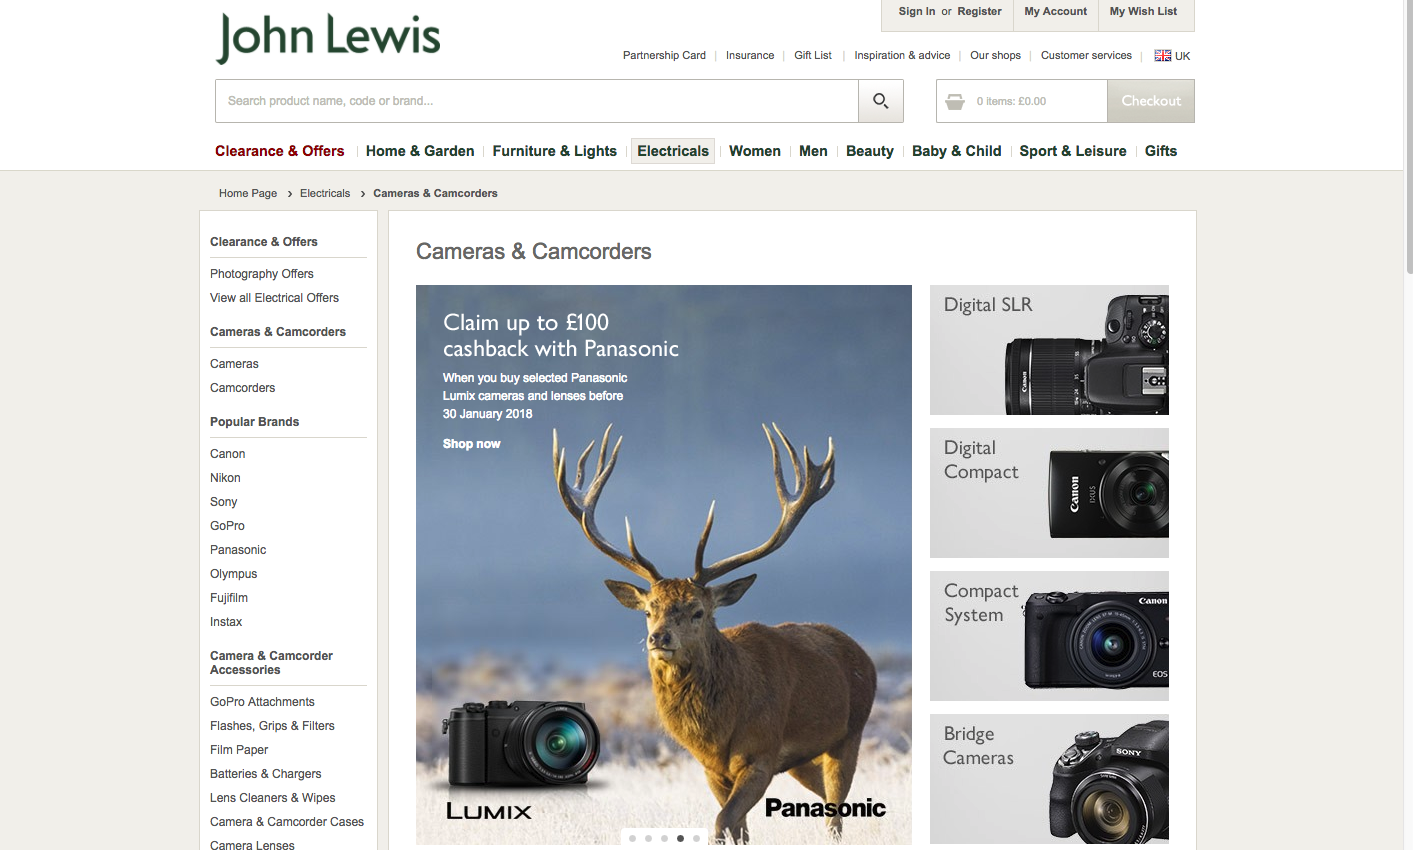Select second carousel dot indicator

648,838
